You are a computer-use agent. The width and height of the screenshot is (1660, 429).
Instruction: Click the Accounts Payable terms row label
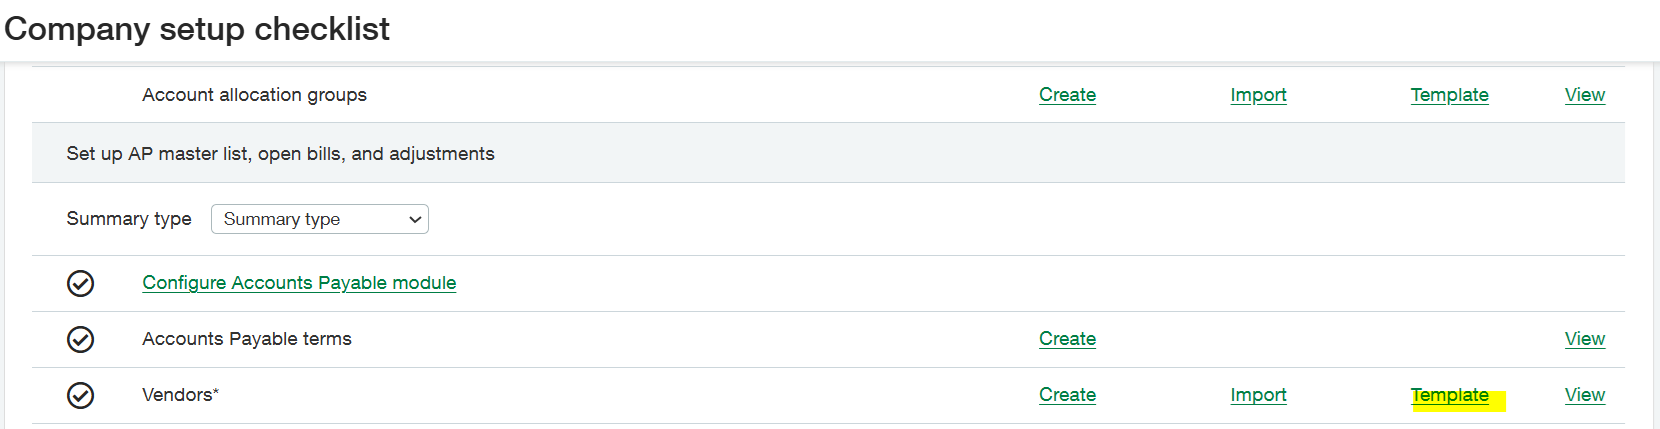pyautogui.click(x=247, y=339)
